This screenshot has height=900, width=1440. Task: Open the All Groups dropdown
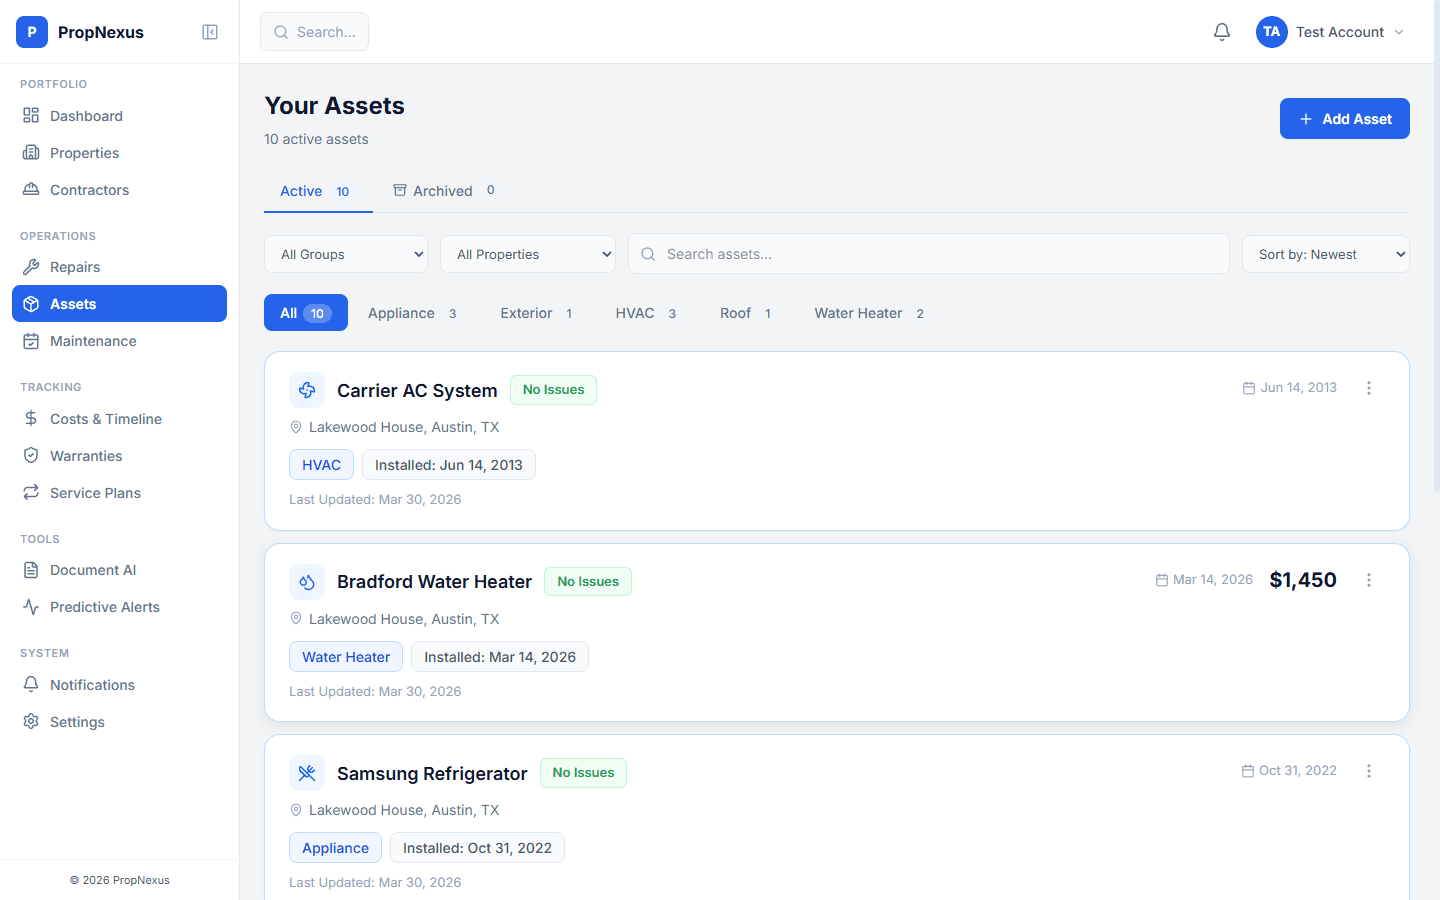click(x=345, y=253)
